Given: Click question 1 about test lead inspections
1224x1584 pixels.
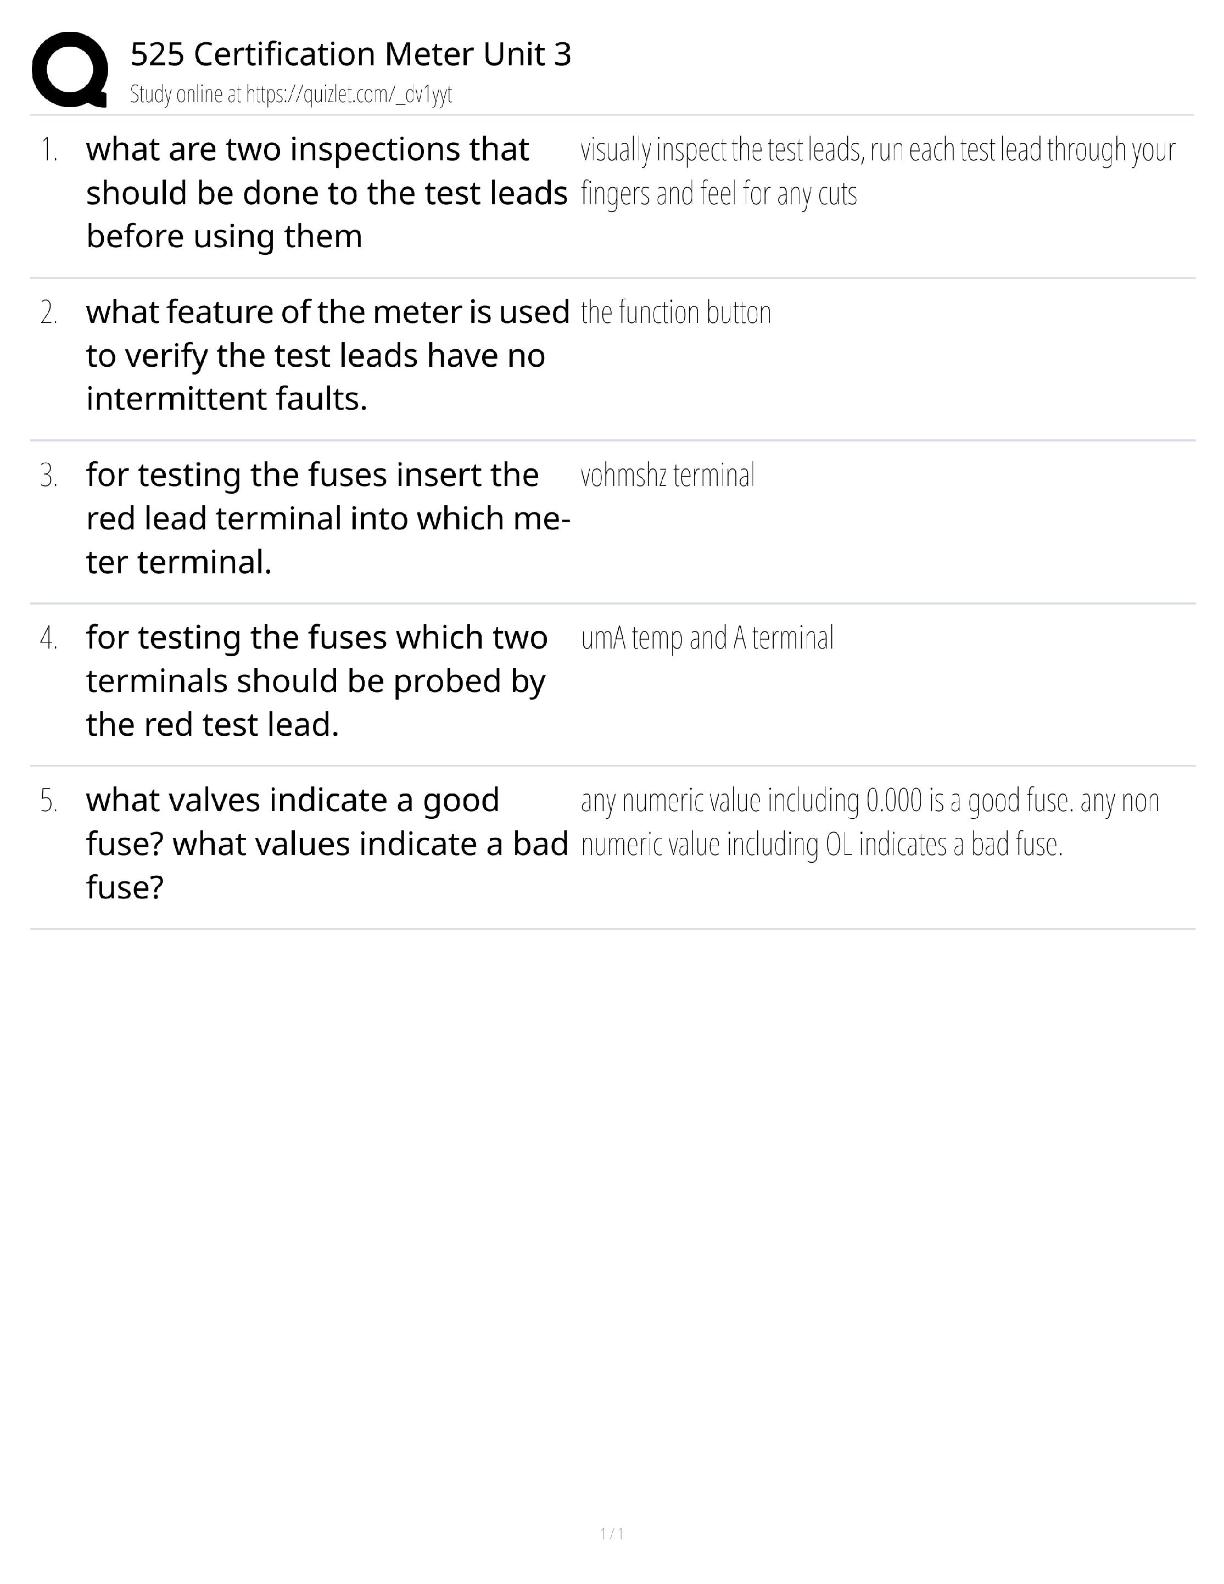Looking at the screenshot, I should [x=327, y=192].
